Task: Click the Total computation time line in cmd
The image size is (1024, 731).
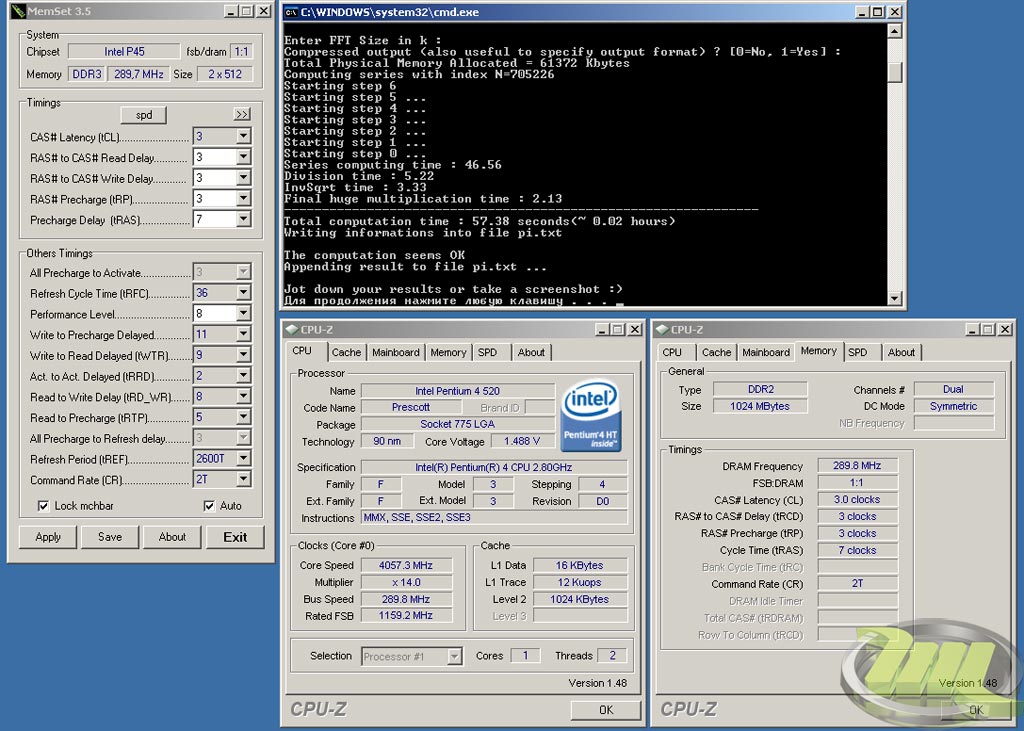Action: [x=479, y=221]
